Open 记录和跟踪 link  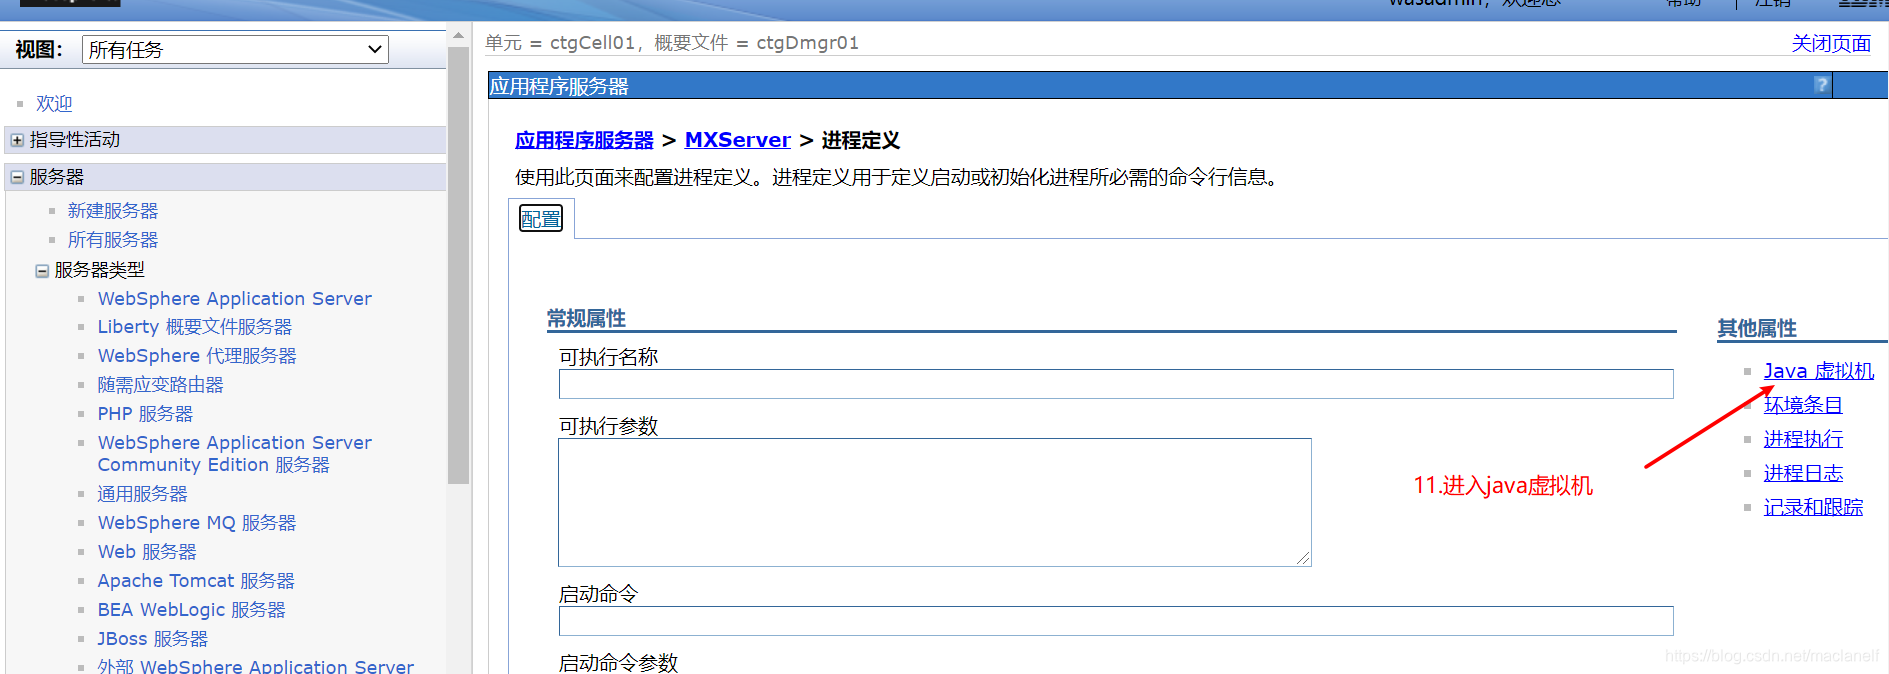[1813, 507]
